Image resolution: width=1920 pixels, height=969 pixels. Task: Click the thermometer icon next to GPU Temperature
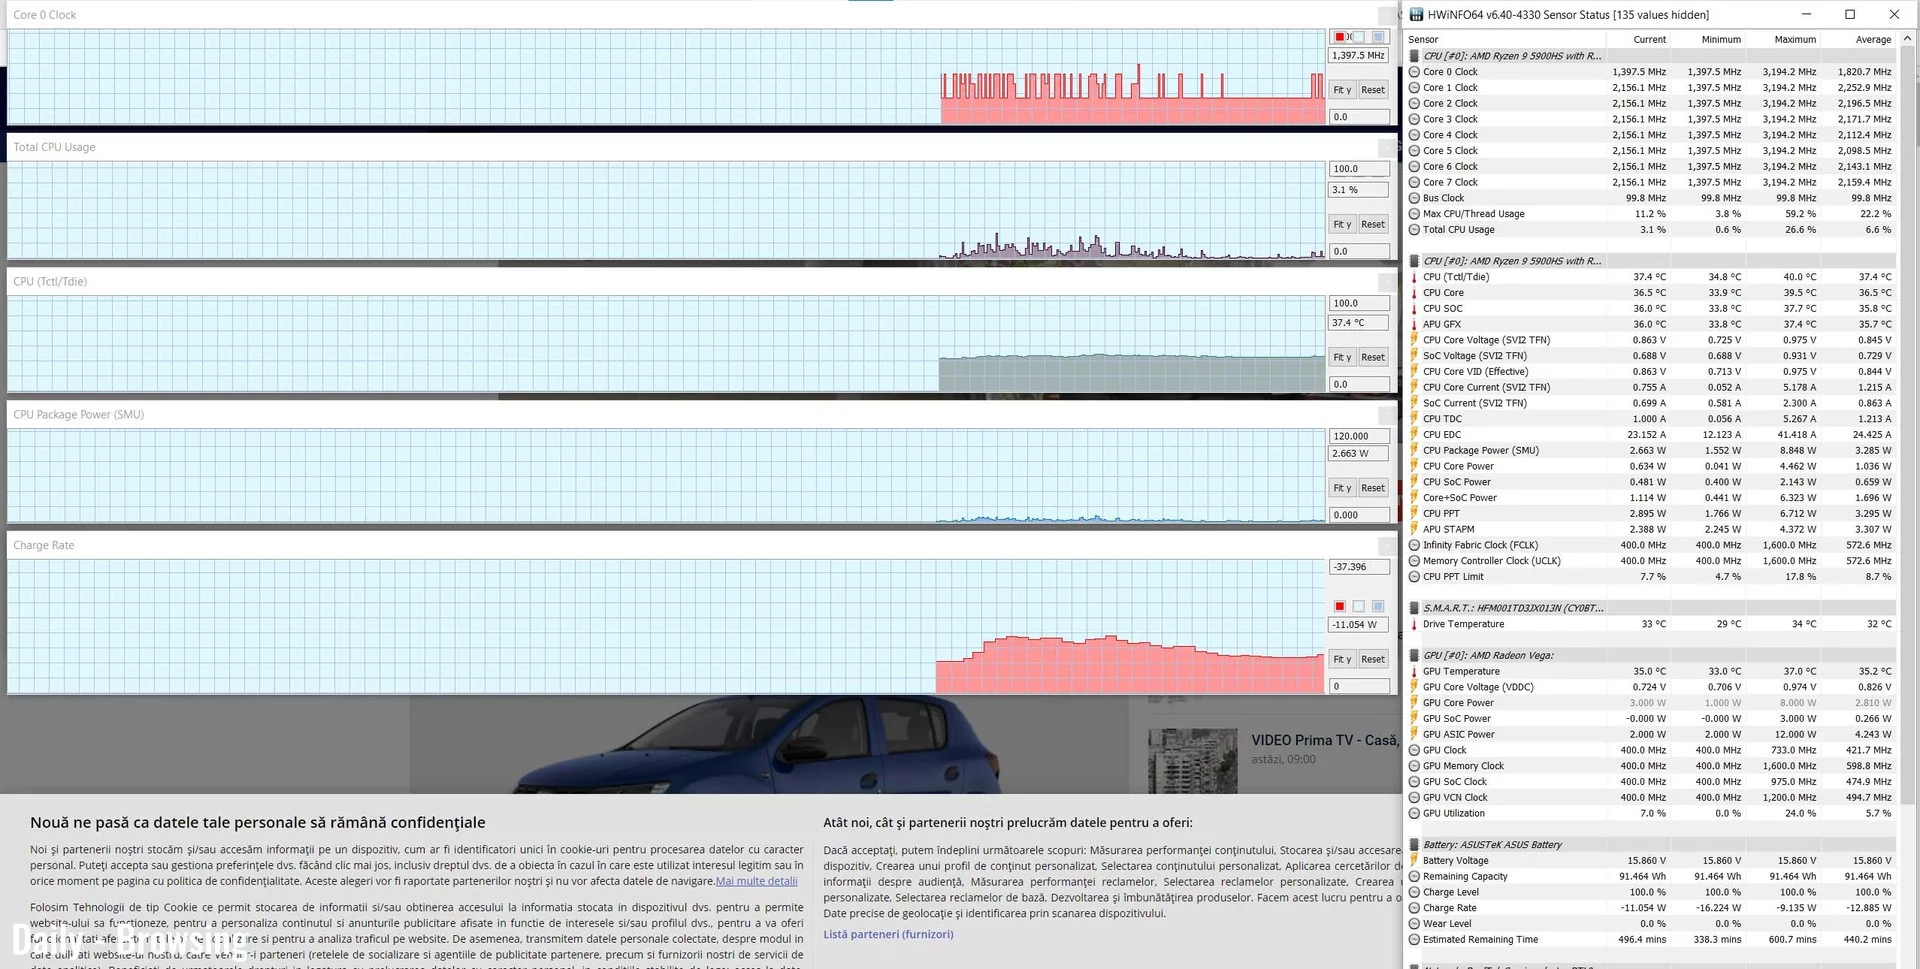(1414, 672)
